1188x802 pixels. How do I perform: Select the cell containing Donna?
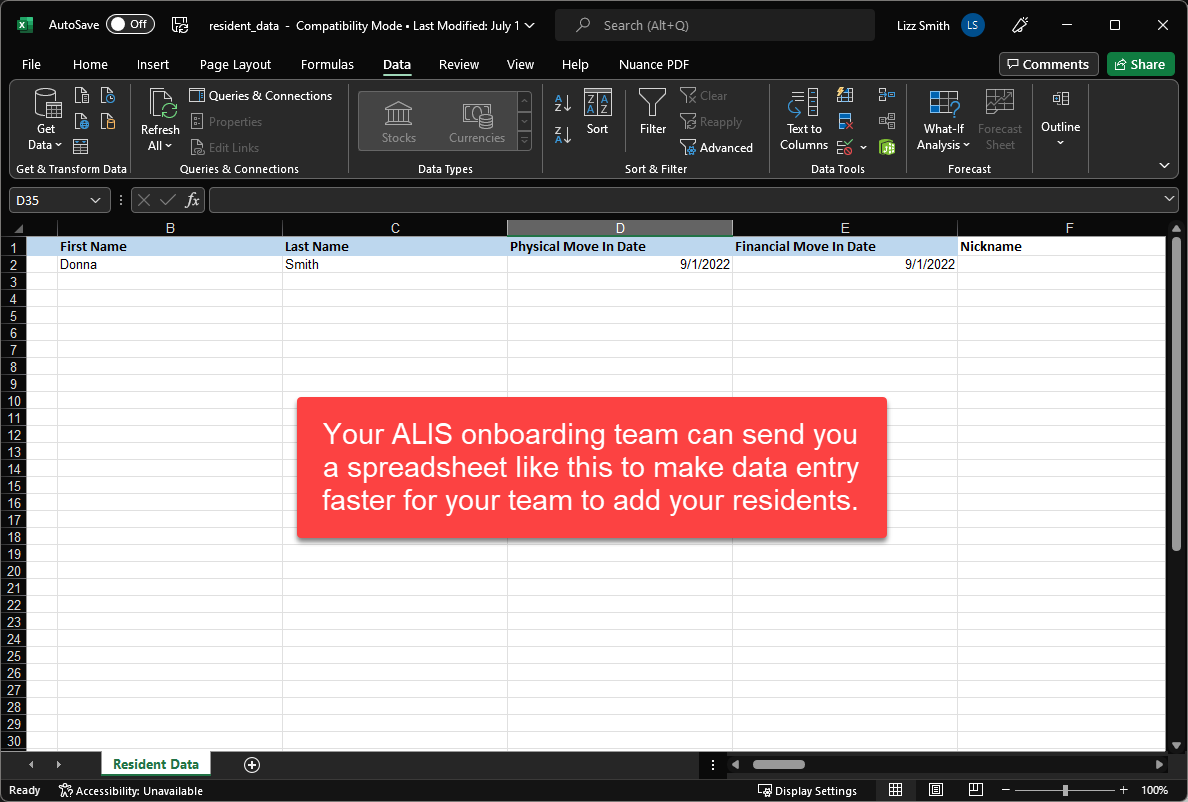pos(170,264)
